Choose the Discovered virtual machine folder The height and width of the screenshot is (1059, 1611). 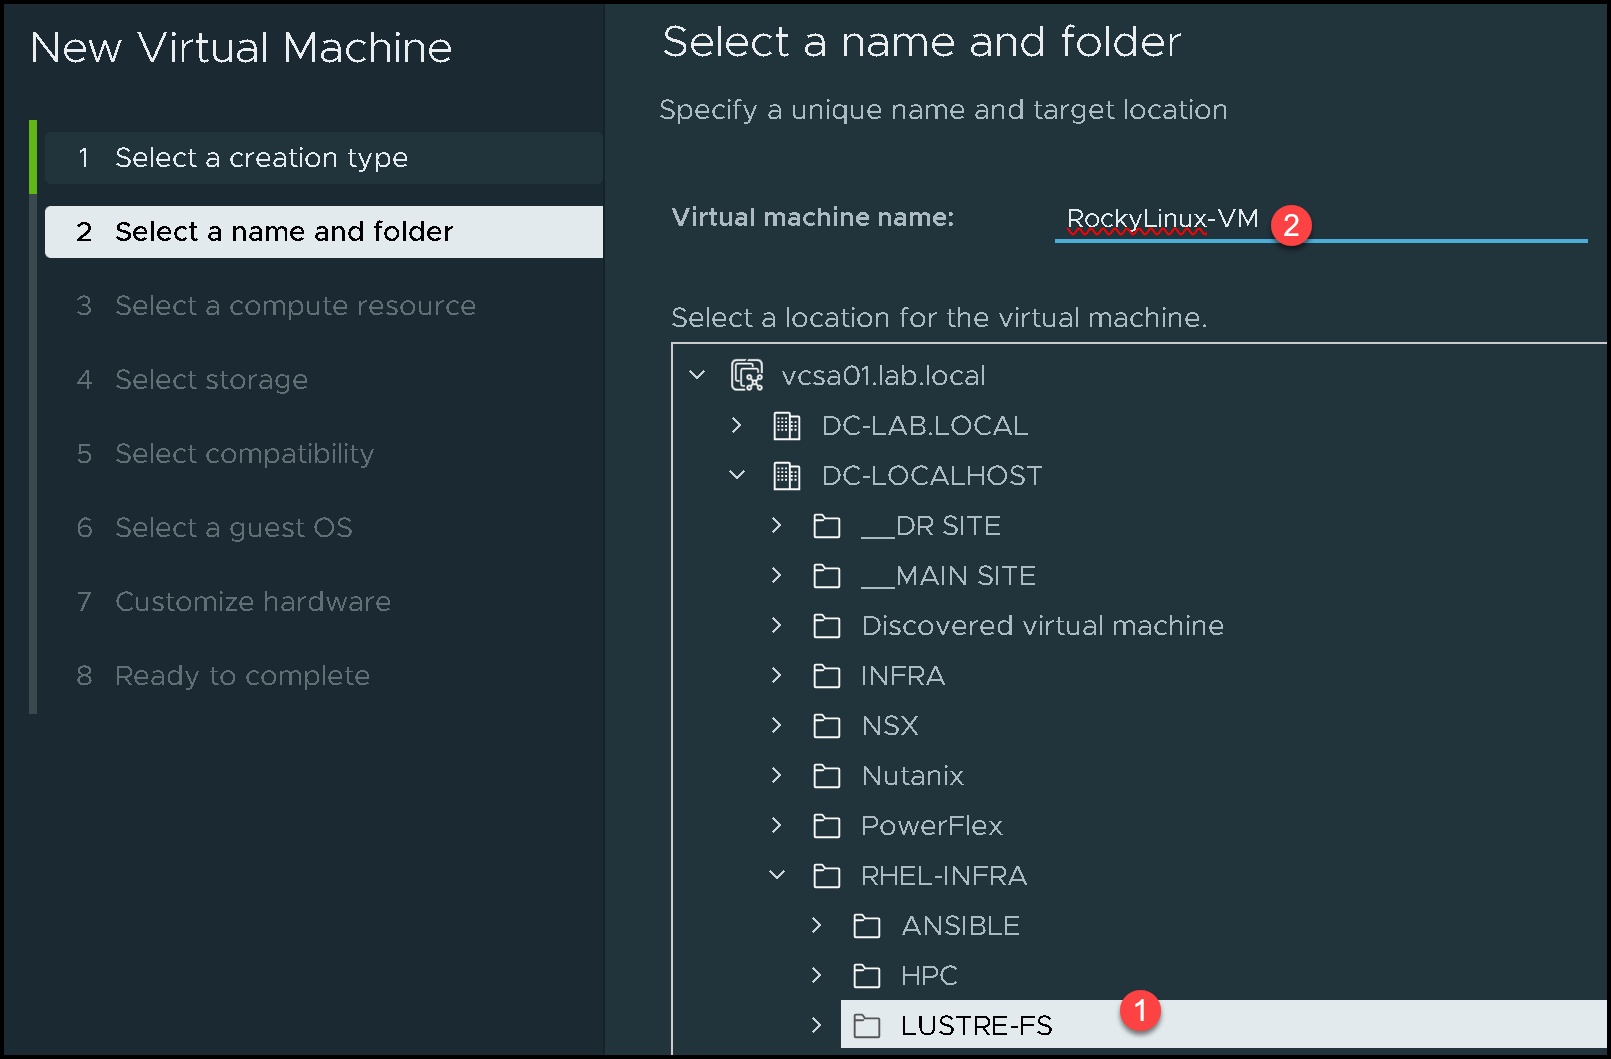(1042, 626)
